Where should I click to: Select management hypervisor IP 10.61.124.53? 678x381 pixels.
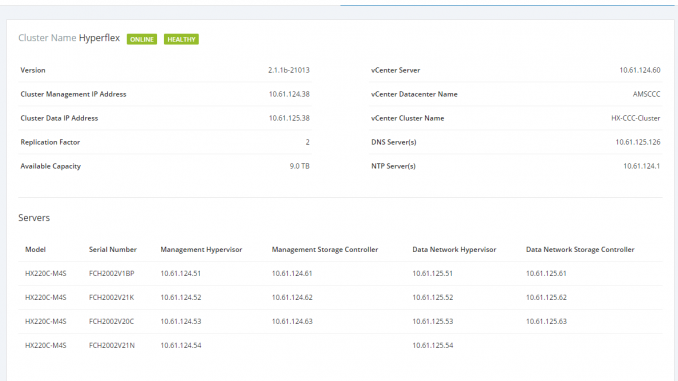click(x=181, y=321)
